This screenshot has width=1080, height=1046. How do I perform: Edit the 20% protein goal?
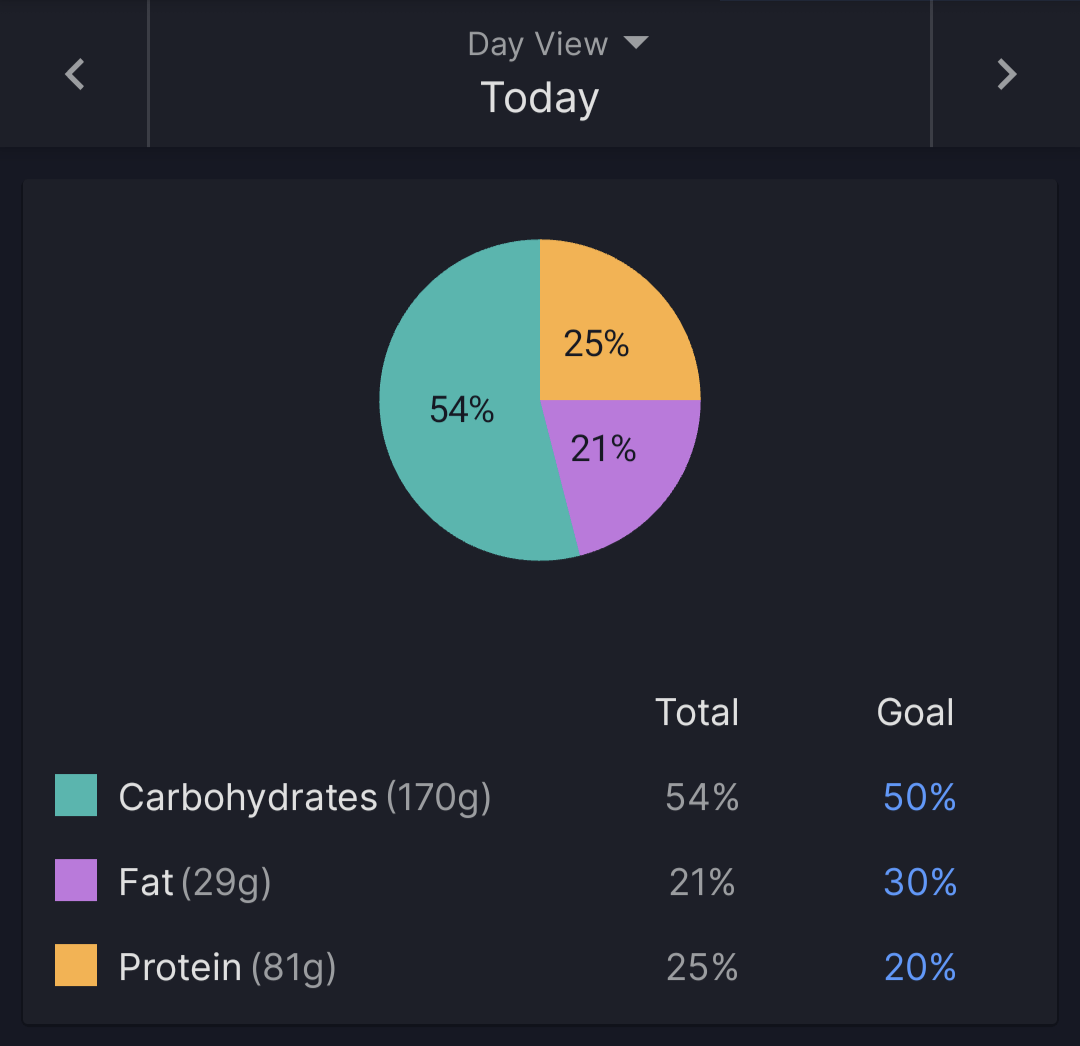(920, 967)
